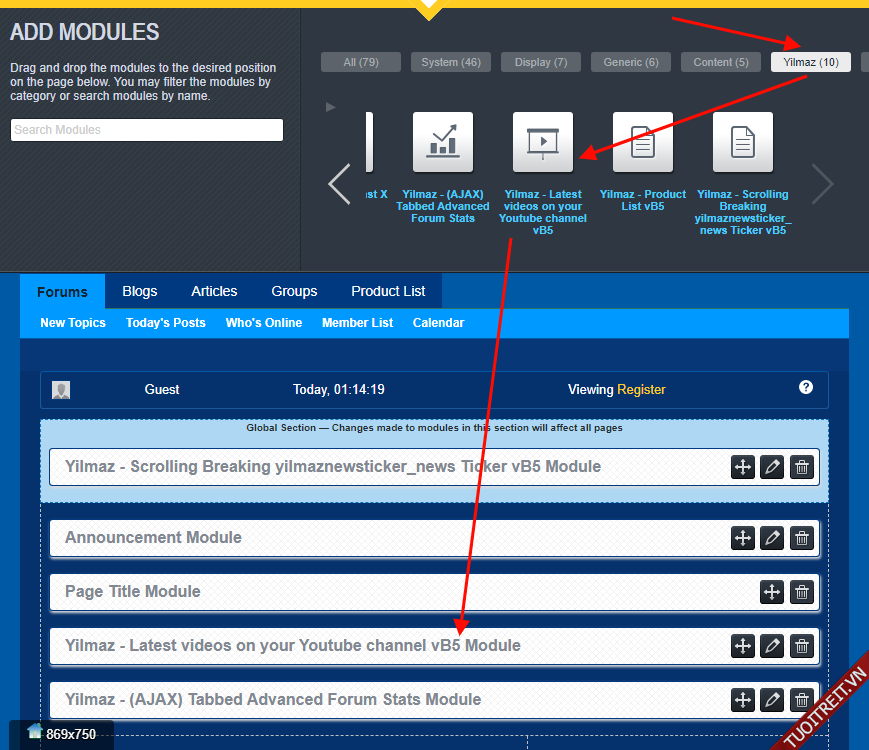The height and width of the screenshot is (750, 869).
Task: Filter modules by Yilmaz (10) category
Action: 811,62
